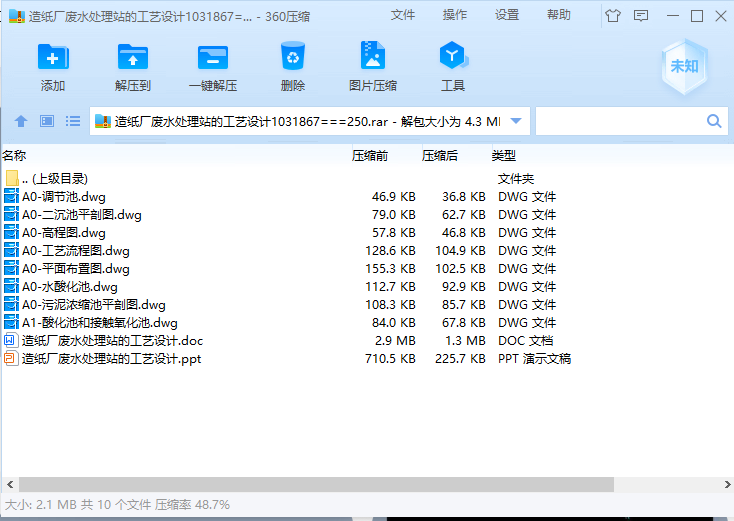The height and width of the screenshot is (521, 734).
Task: Click the search magnifier icon
Action: point(714,121)
